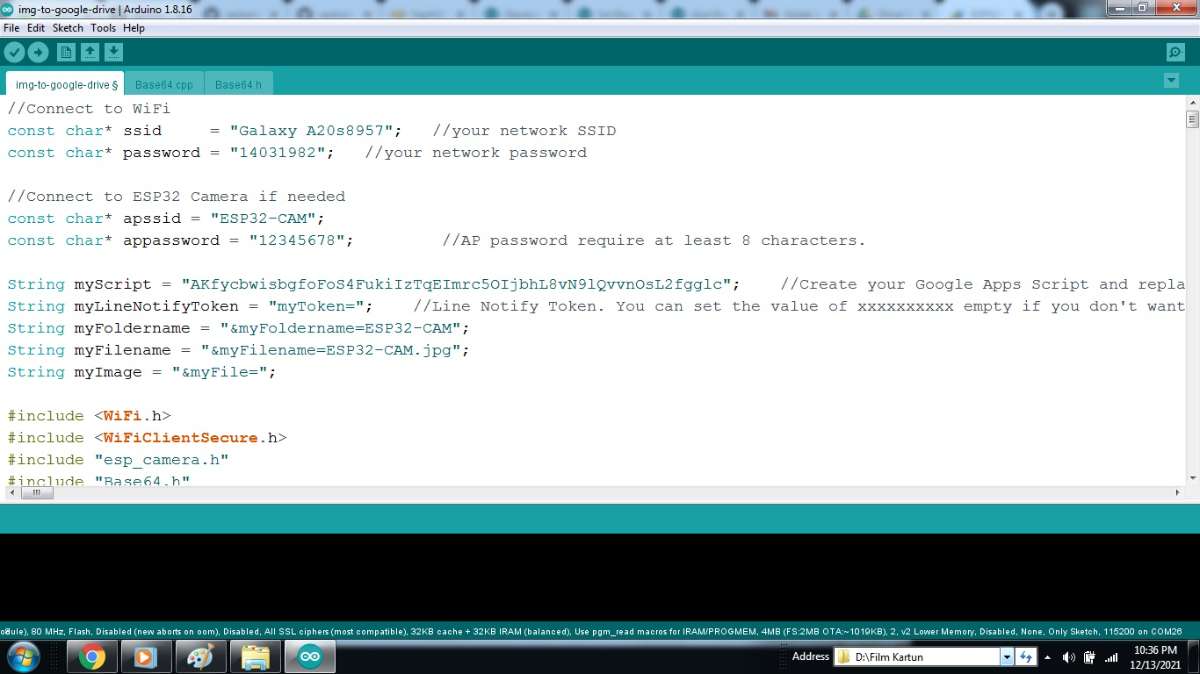Click the #include <WiFi.h> line
The image size is (1200, 674).
[90, 416]
